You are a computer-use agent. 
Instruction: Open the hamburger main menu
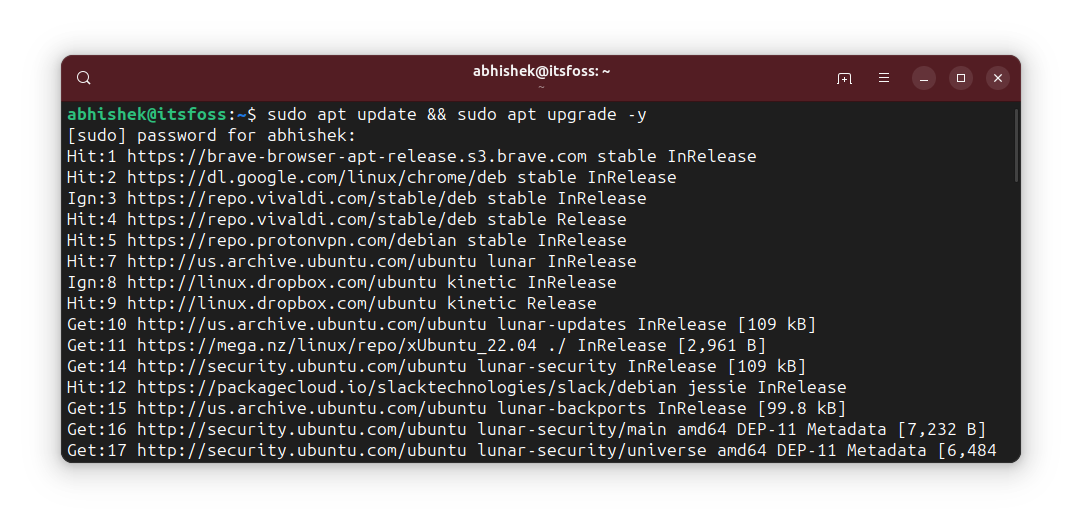click(883, 78)
